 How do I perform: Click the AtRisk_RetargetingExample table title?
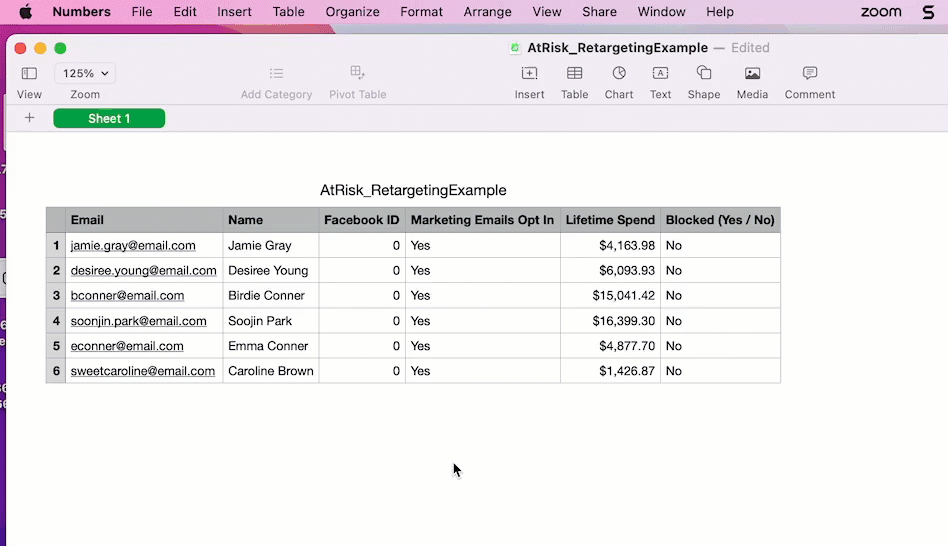(413, 190)
